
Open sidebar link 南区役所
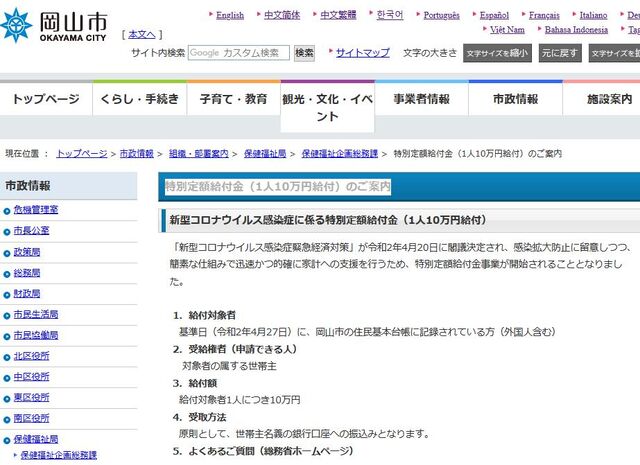31,418
